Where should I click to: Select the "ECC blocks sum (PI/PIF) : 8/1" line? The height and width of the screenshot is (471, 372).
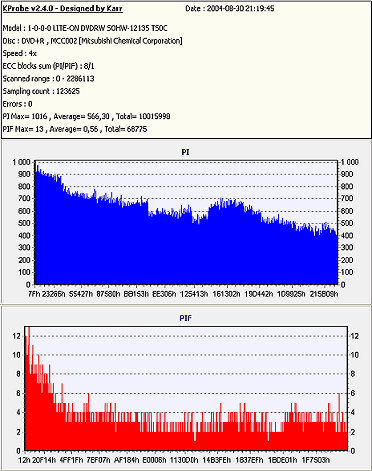(48, 66)
